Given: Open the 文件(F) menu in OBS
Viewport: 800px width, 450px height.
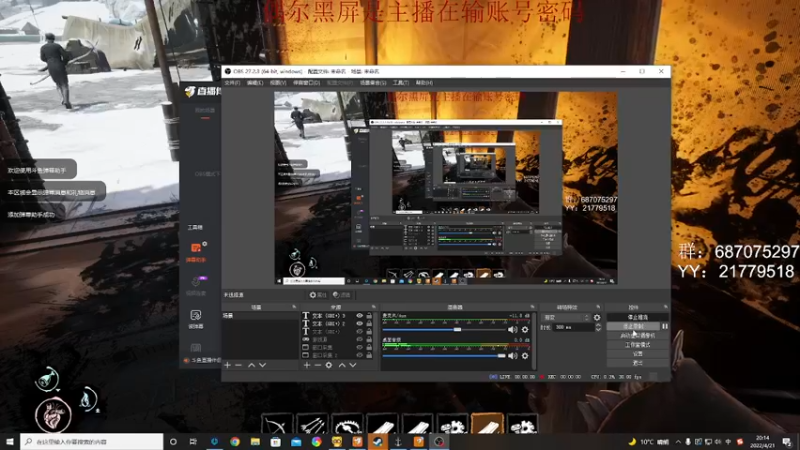Looking at the screenshot, I should 232,83.
